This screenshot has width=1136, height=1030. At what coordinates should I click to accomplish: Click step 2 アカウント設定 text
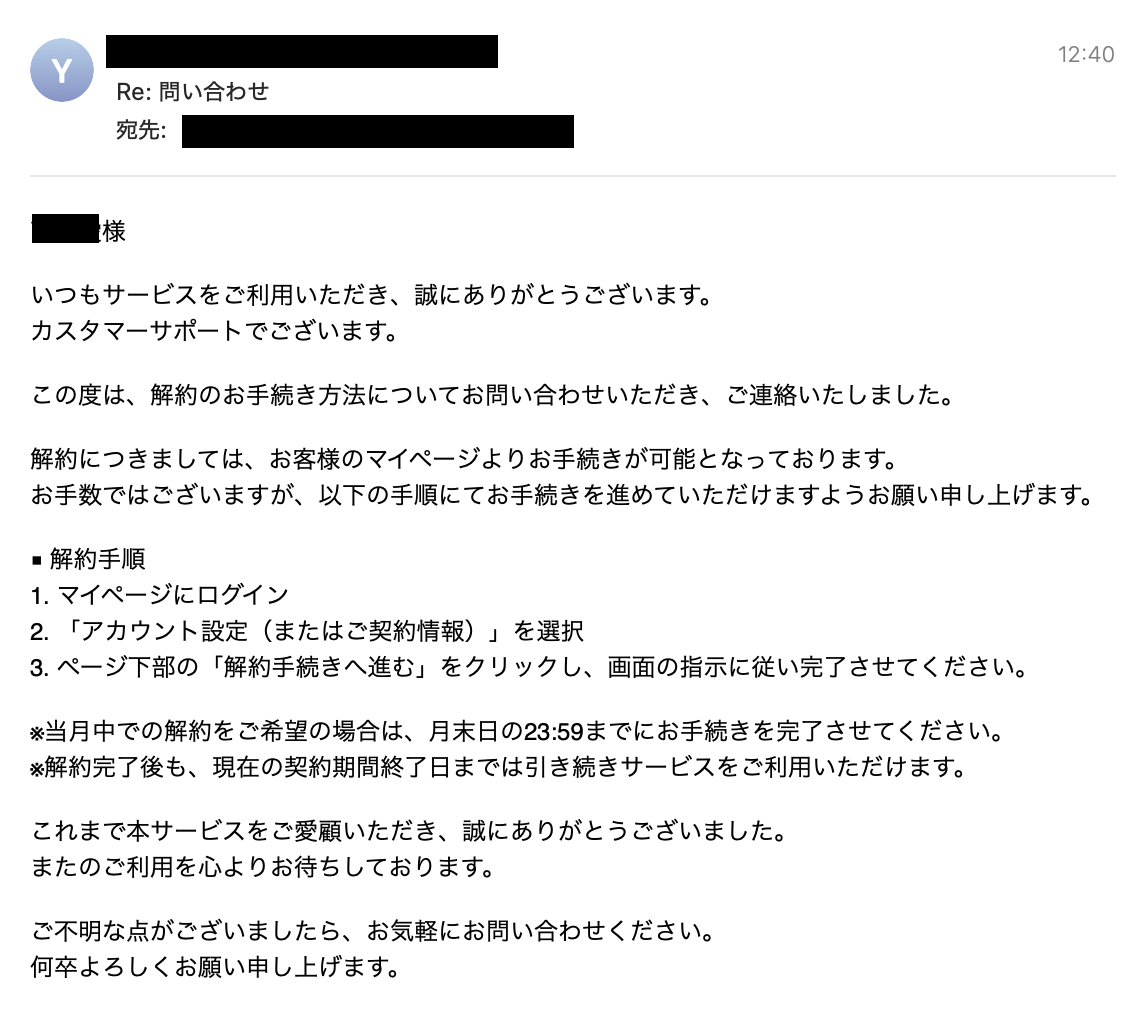pyautogui.click(x=307, y=631)
